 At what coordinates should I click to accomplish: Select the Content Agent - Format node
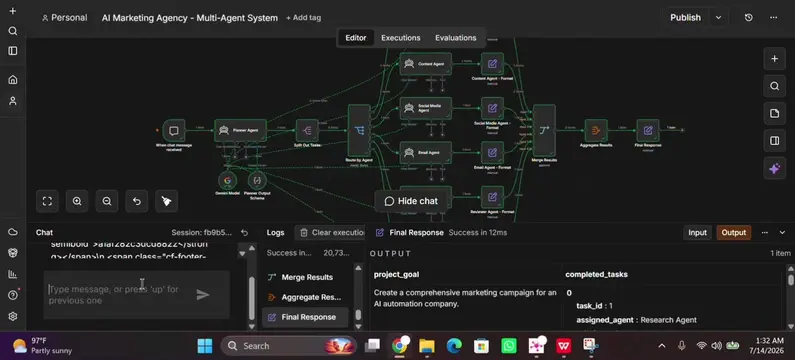coord(492,64)
